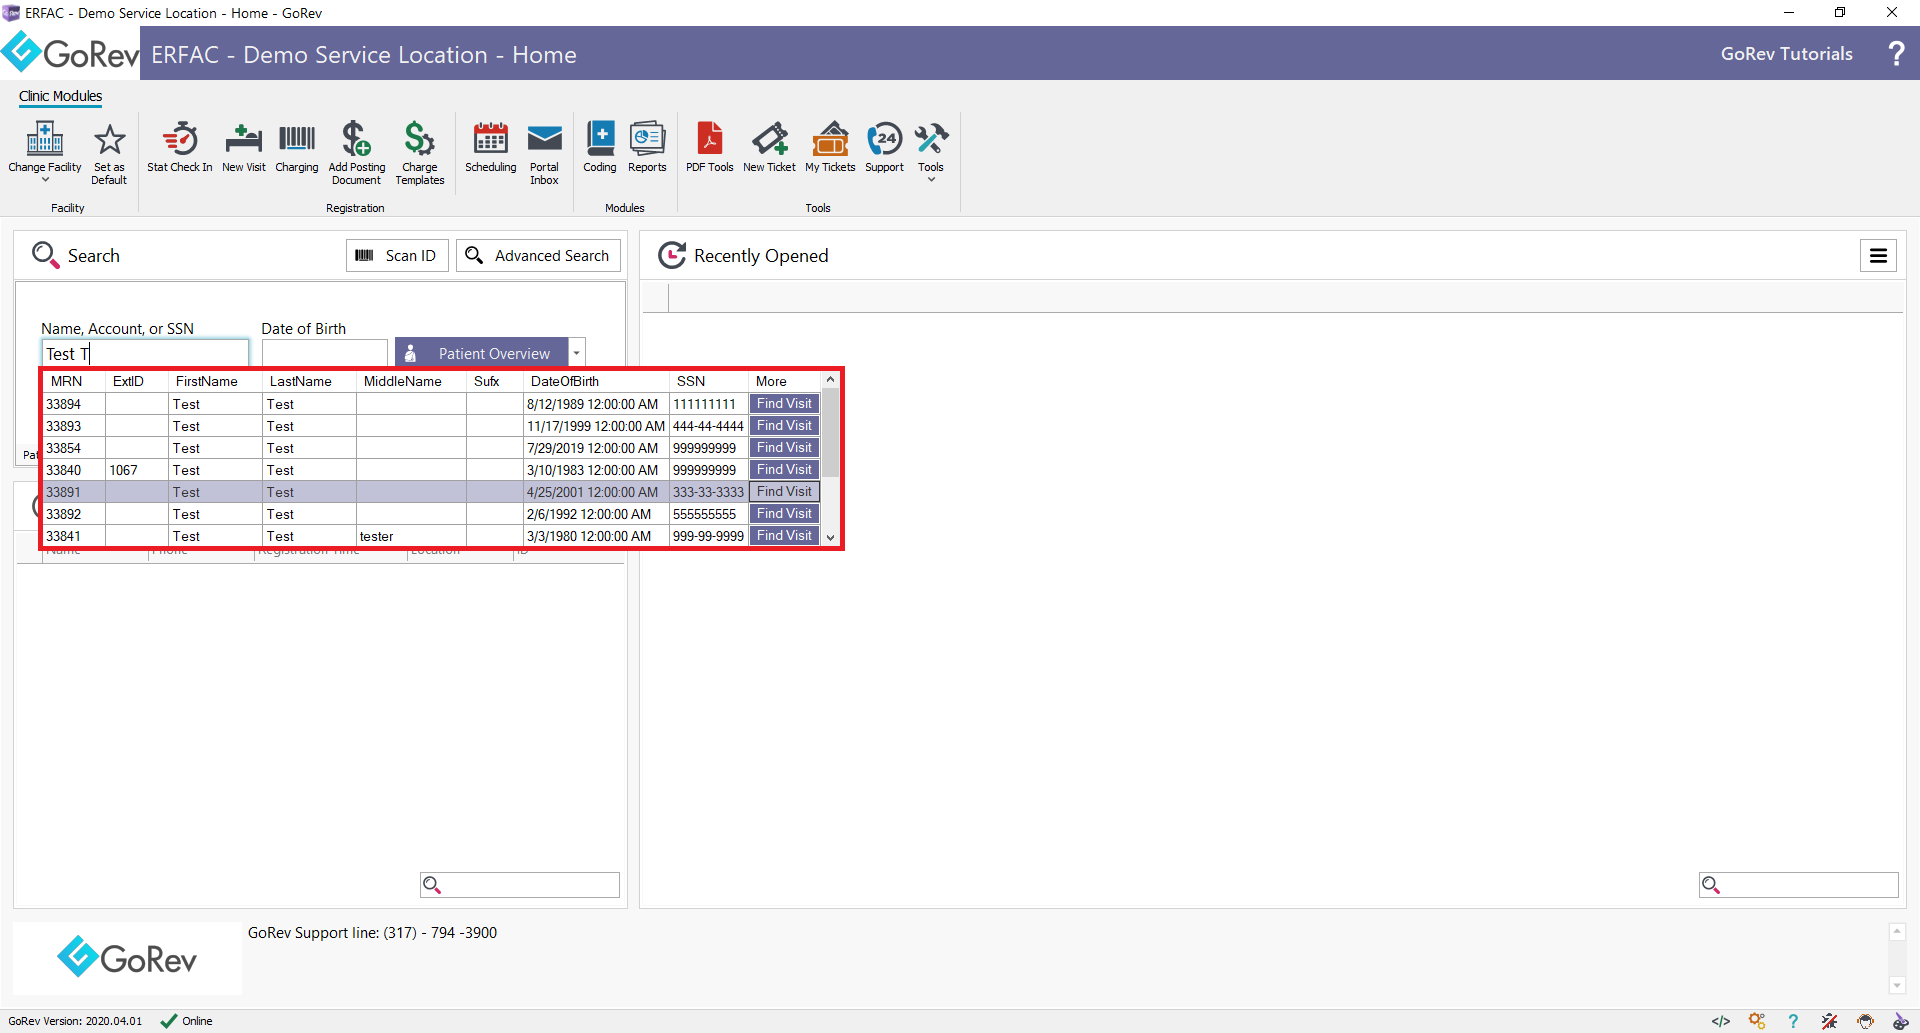Select SSN cell 444-44-4444

coord(709,426)
